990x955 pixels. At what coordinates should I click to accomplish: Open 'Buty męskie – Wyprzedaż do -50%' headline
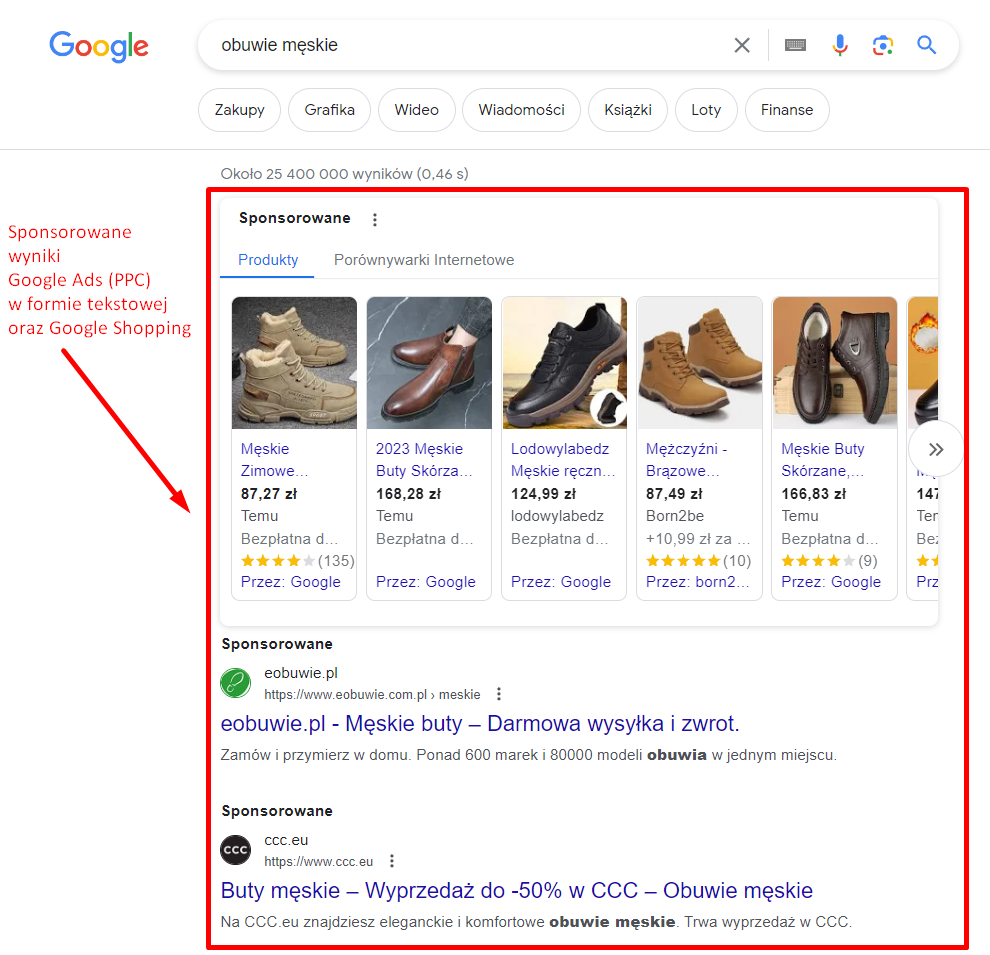click(x=516, y=891)
